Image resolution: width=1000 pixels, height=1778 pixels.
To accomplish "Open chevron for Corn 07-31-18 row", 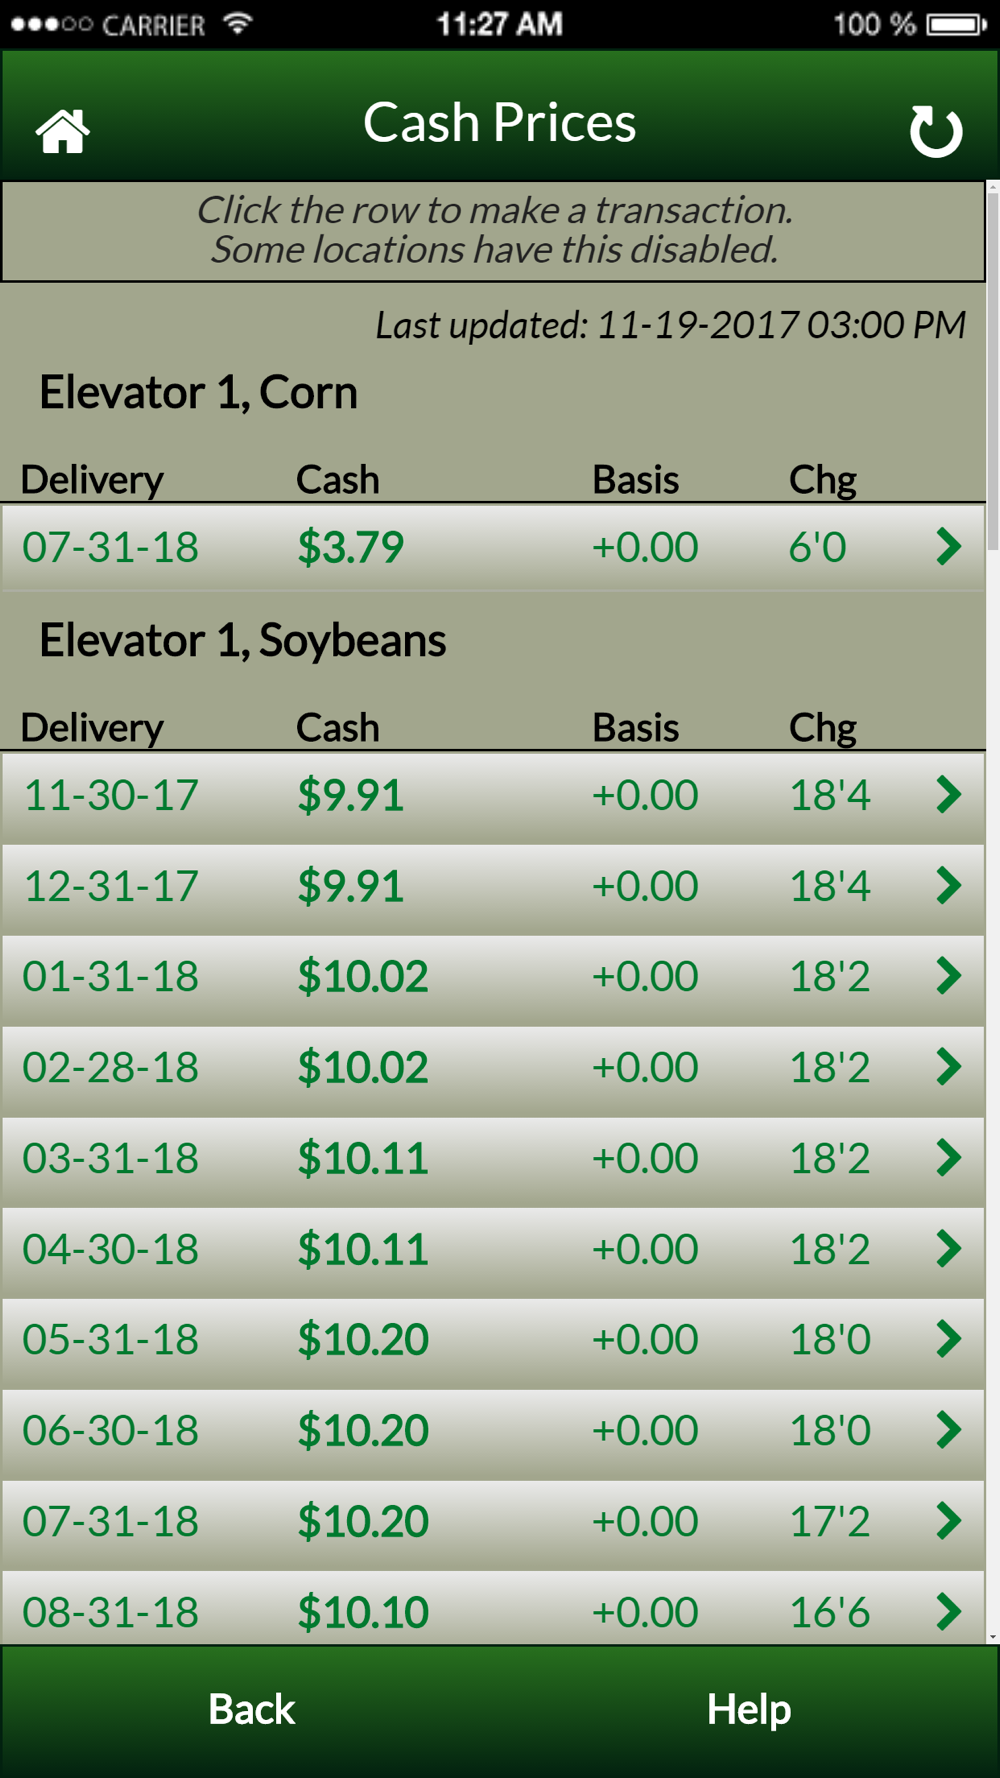I will pyautogui.click(x=949, y=546).
